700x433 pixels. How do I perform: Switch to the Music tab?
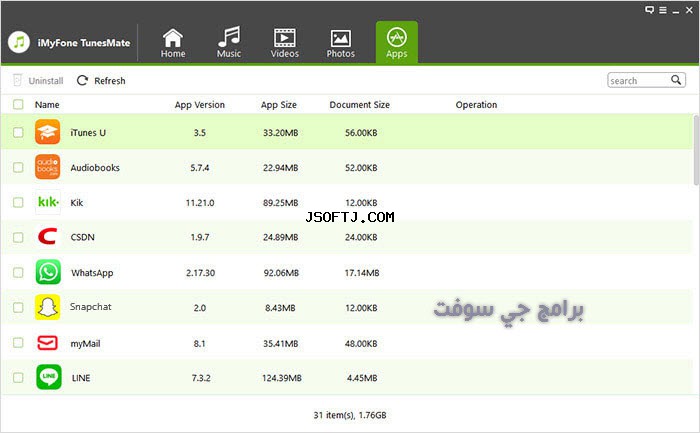point(229,43)
